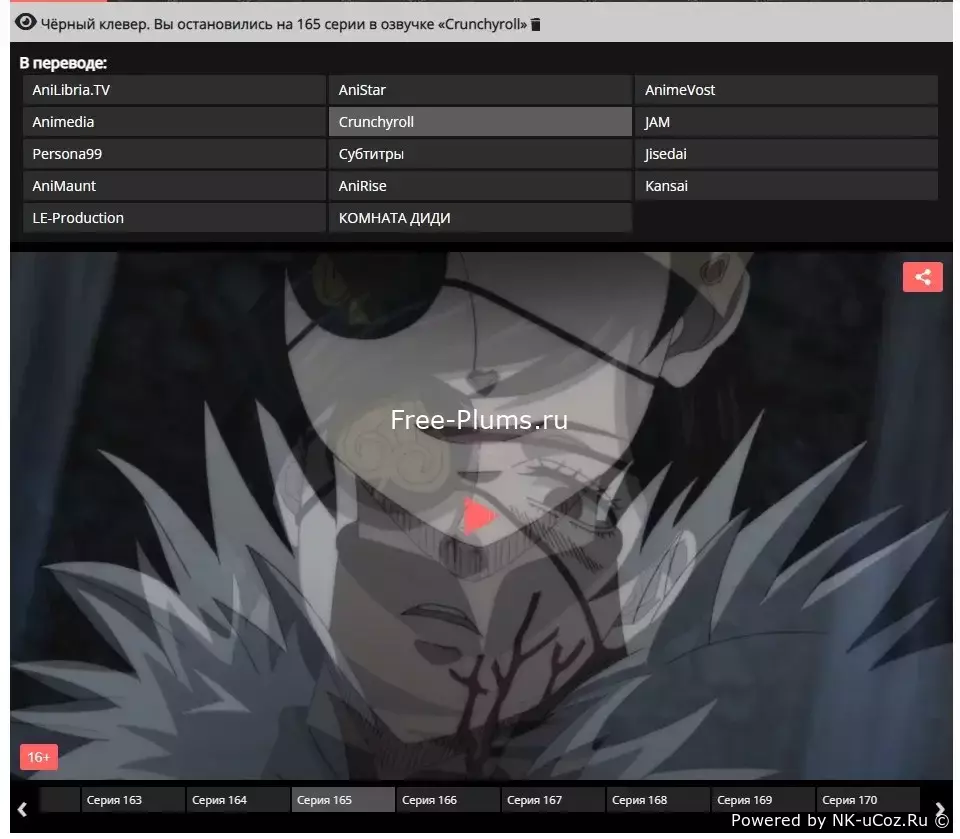Switch to Субтитры option
This screenshot has width=960, height=839.
tap(480, 154)
